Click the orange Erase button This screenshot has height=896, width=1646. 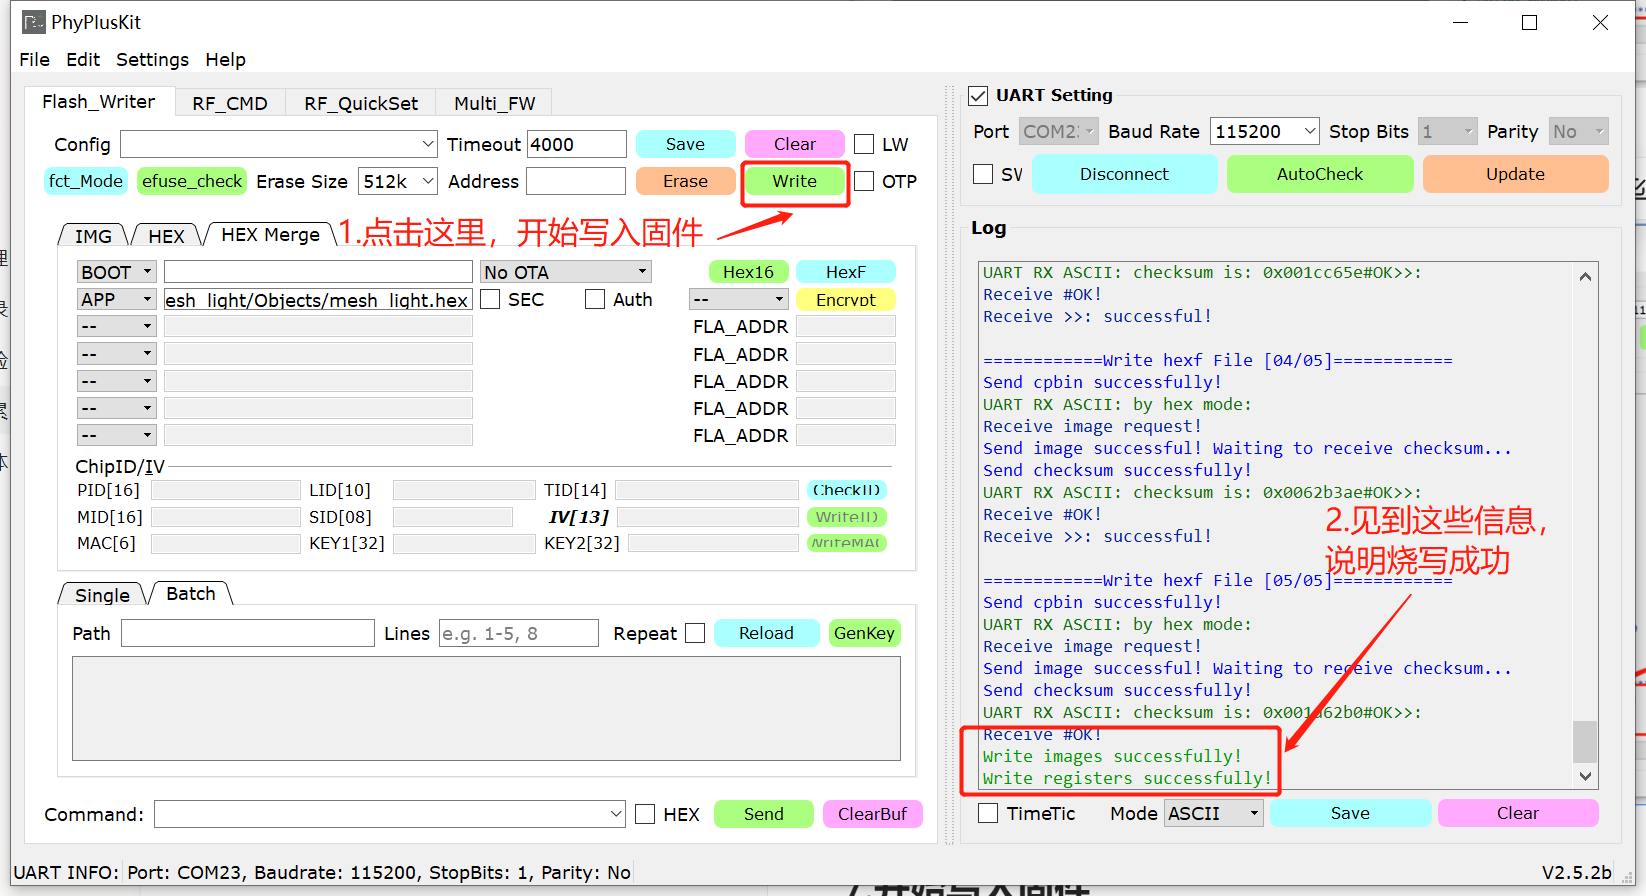[x=685, y=181]
